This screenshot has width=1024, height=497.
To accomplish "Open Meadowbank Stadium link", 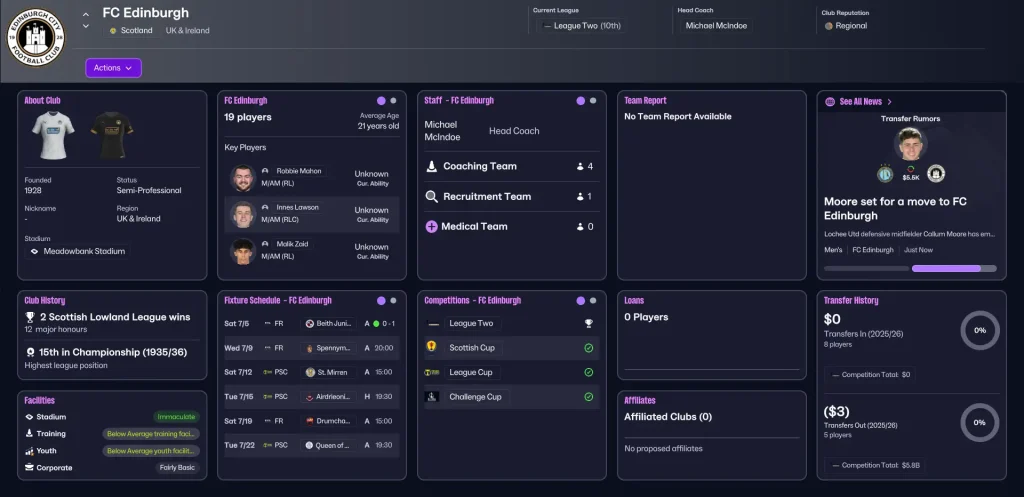I will [78, 251].
